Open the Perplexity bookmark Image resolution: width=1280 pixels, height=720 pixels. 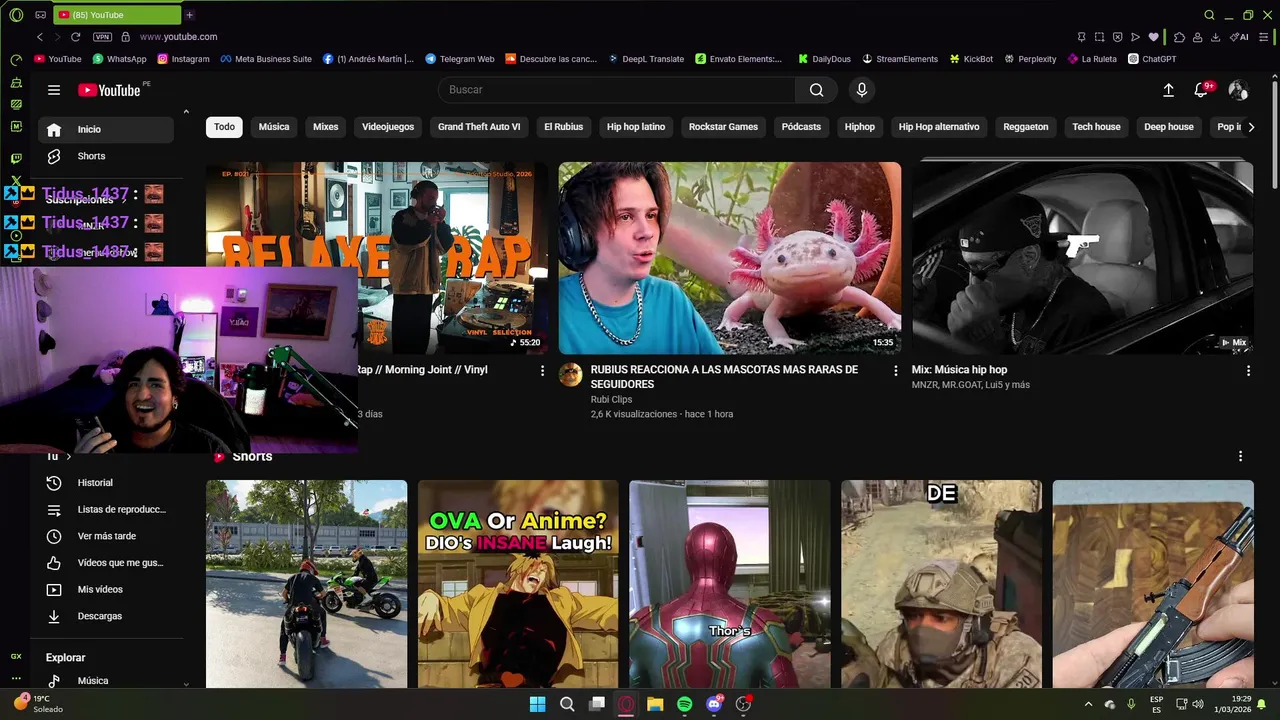1029,59
